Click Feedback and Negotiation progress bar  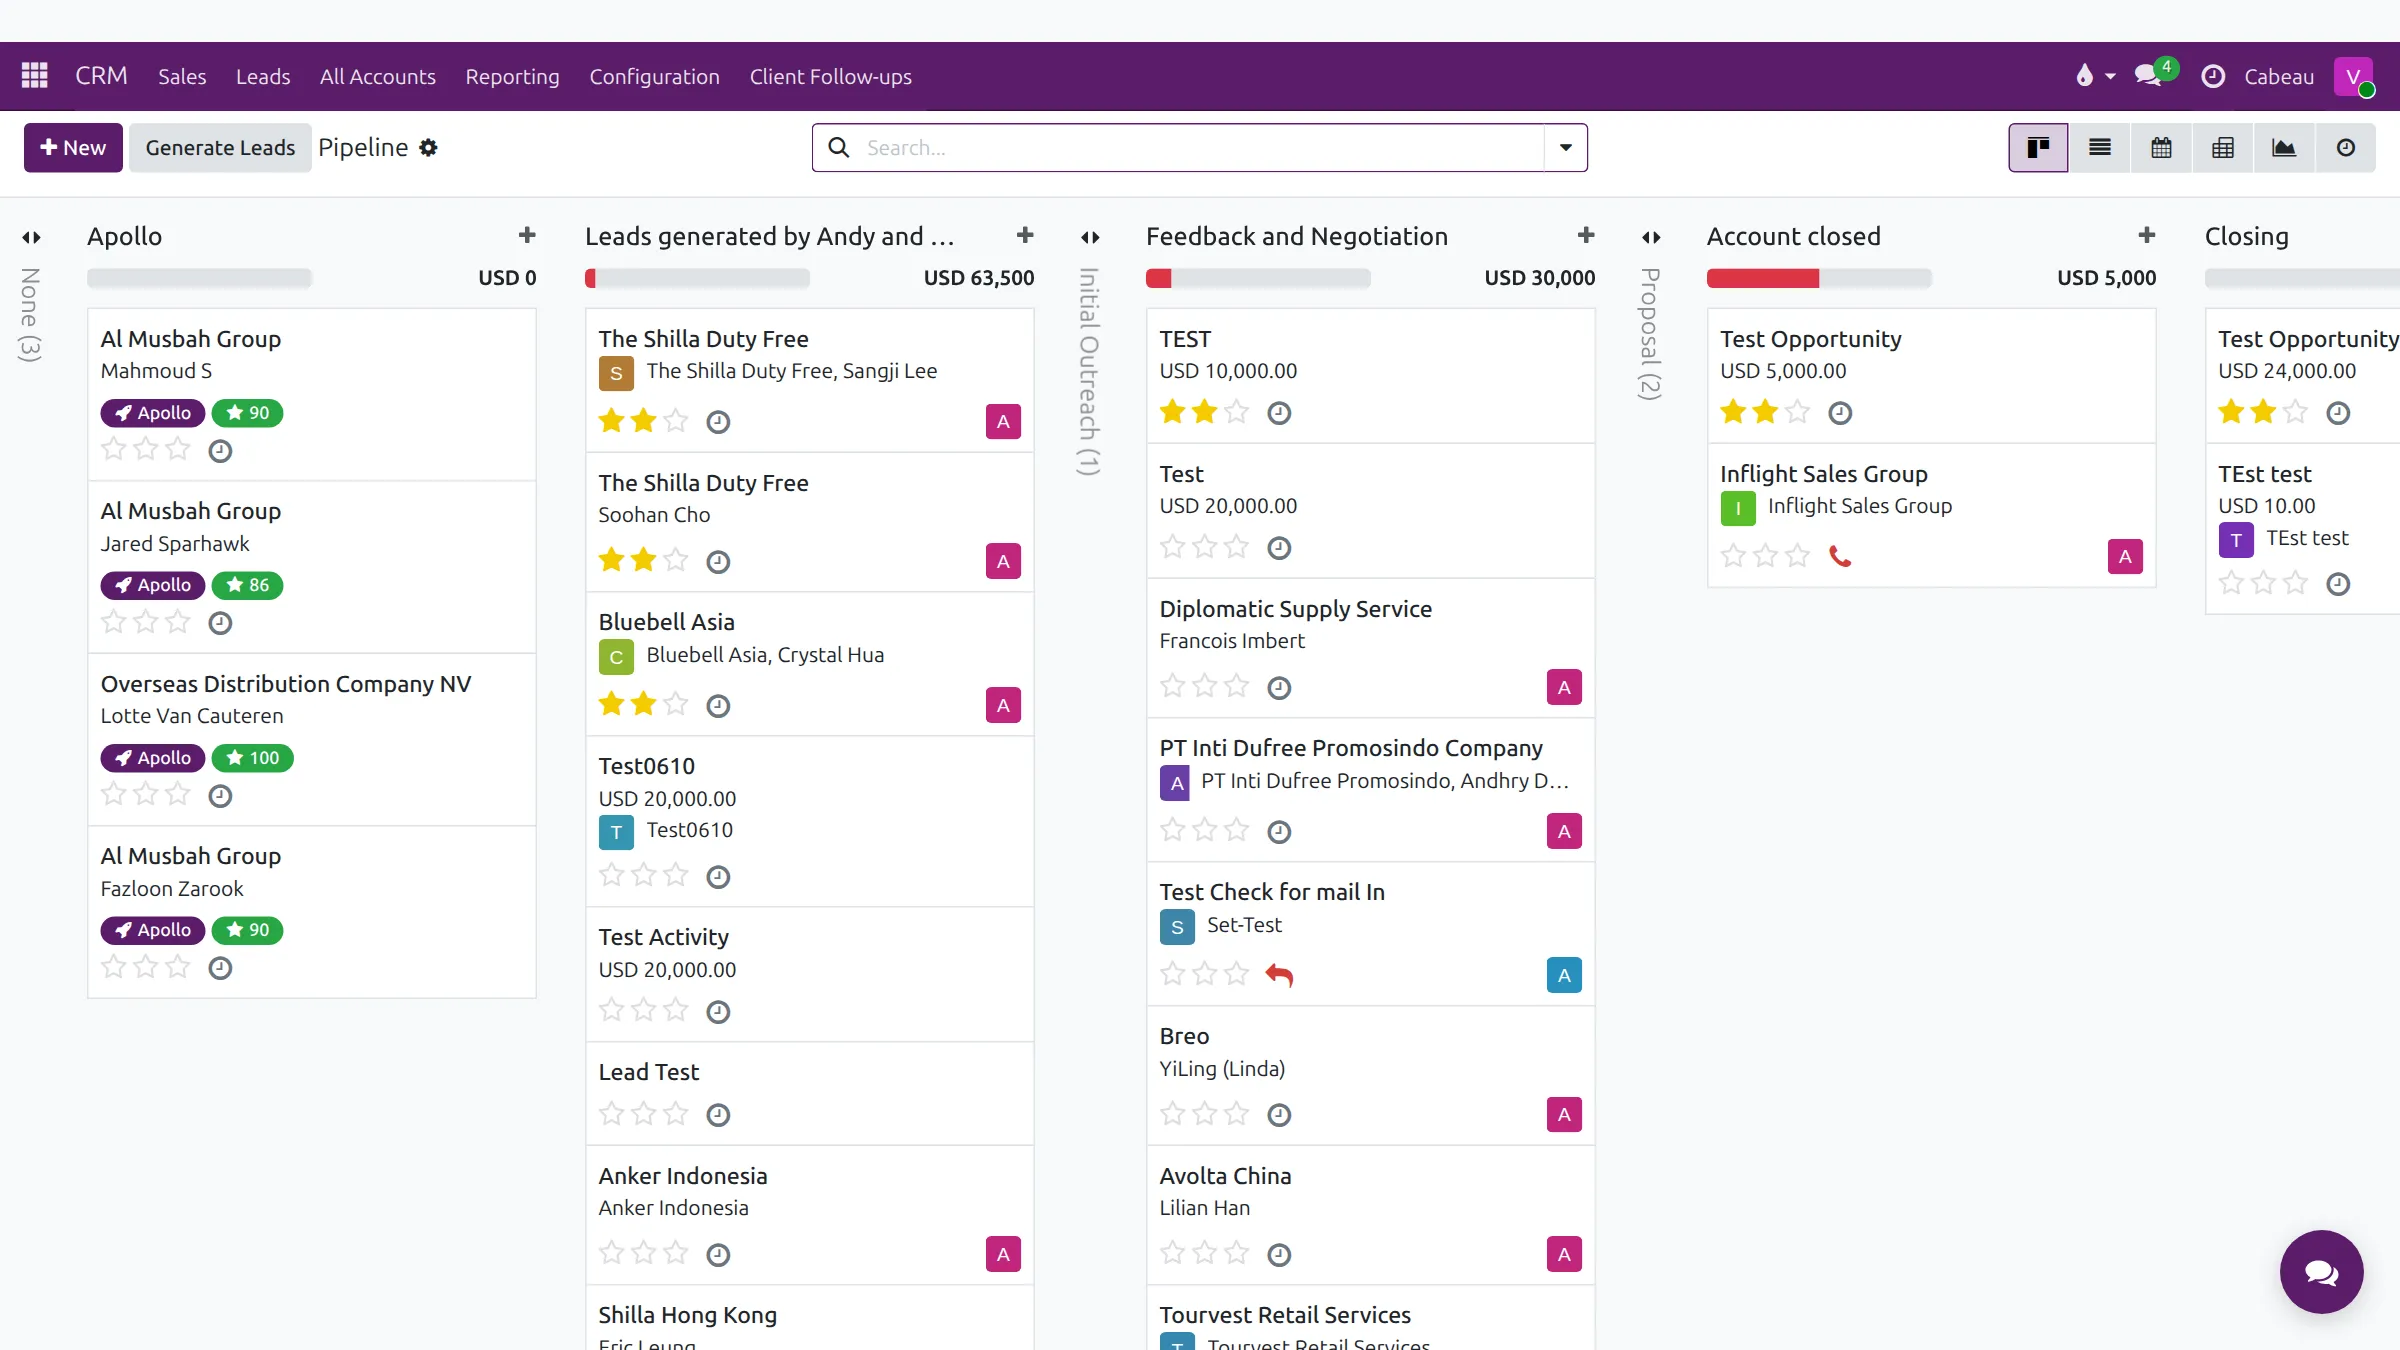coord(1258,278)
